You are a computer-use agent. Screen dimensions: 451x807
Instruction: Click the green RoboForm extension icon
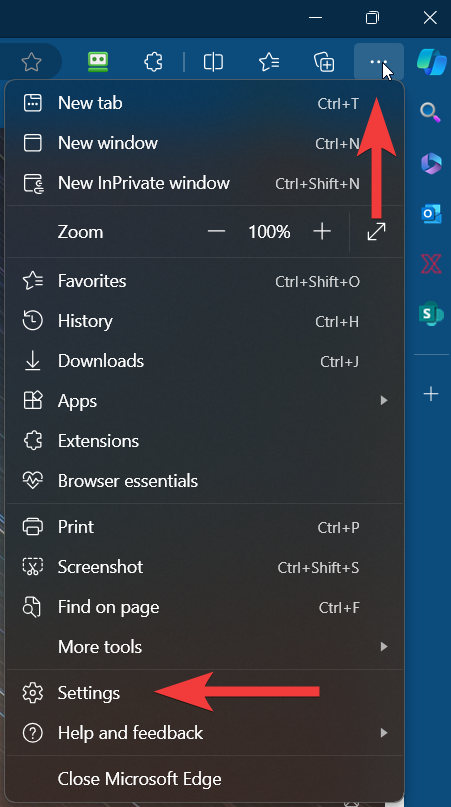[98, 62]
